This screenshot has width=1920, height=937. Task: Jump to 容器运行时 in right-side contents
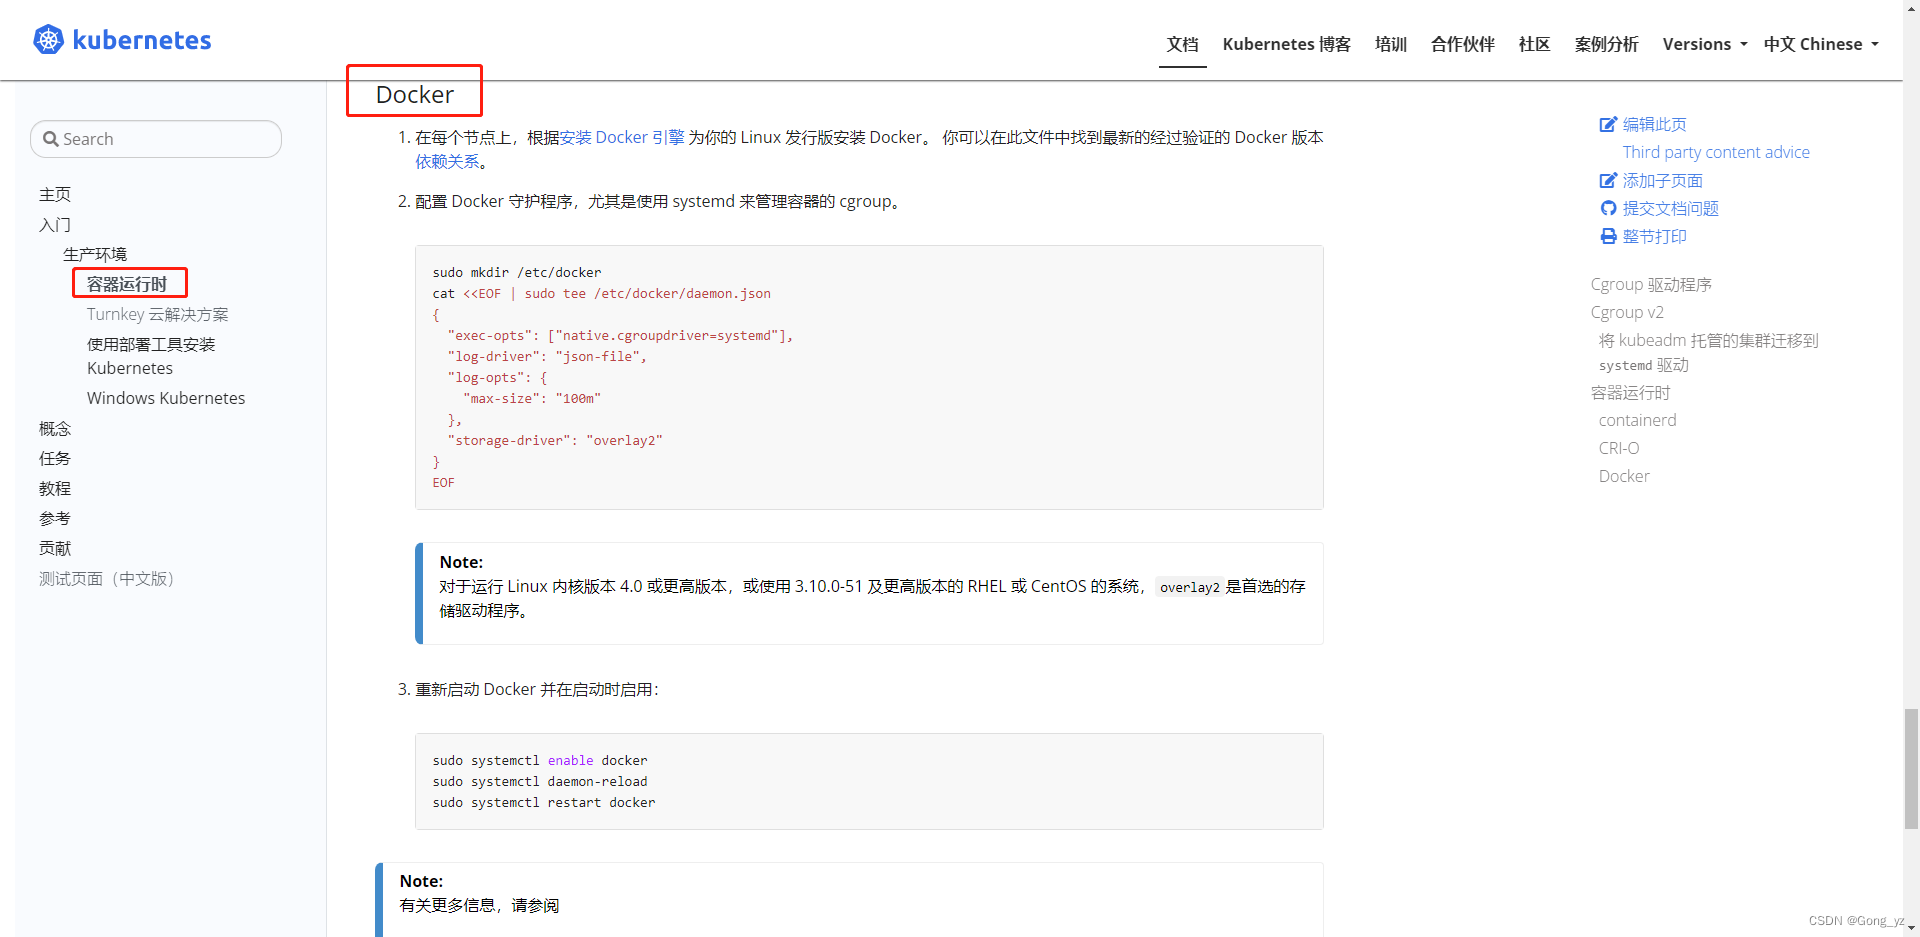click(1630, 392)
